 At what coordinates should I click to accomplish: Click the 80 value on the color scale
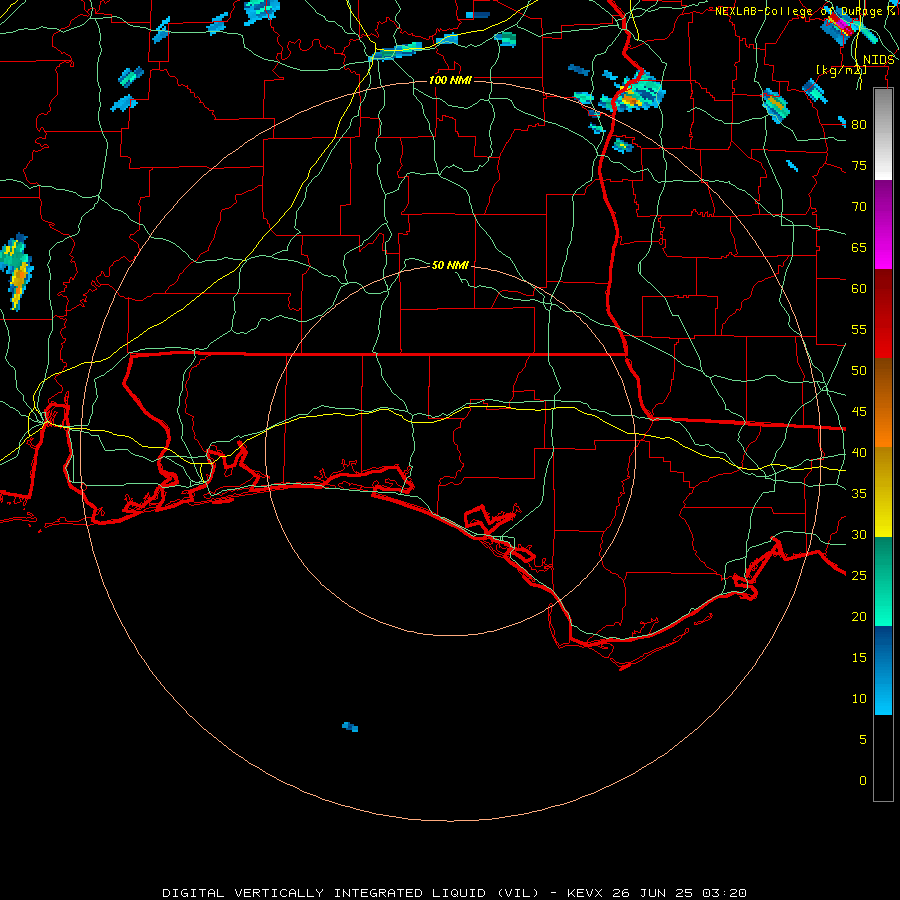(x=859, y=125)
